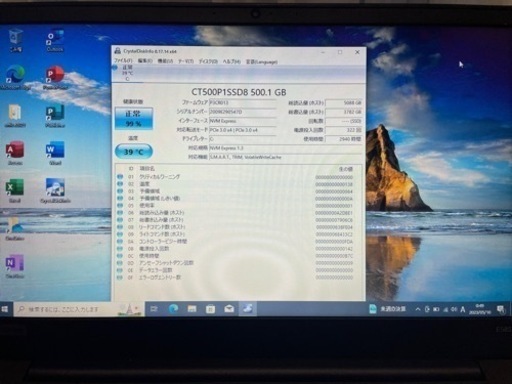512x384 pixels.
Task: Click the 39 °C temperature button
Action: (134, 152)
